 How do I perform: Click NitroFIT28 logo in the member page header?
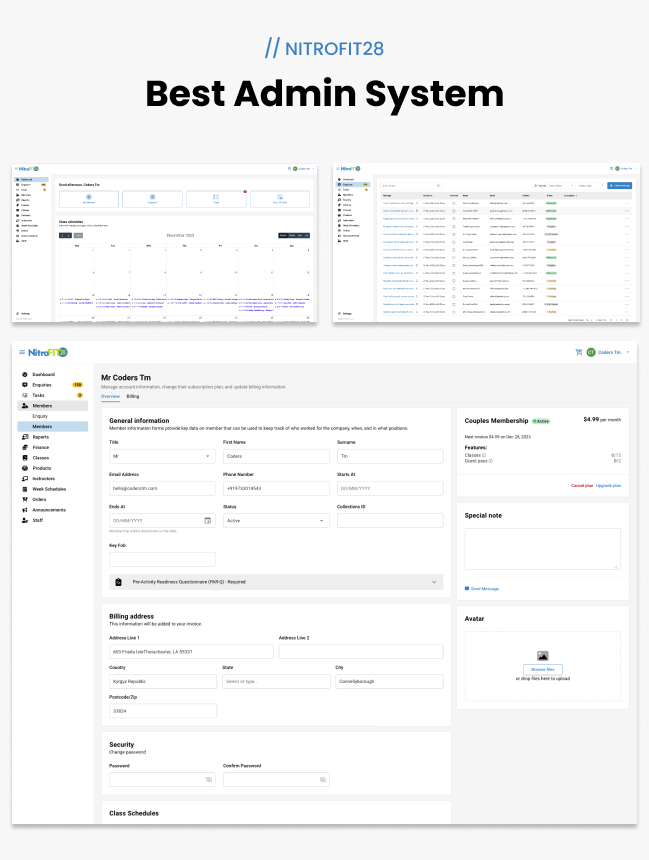click(x=48, y=352)
